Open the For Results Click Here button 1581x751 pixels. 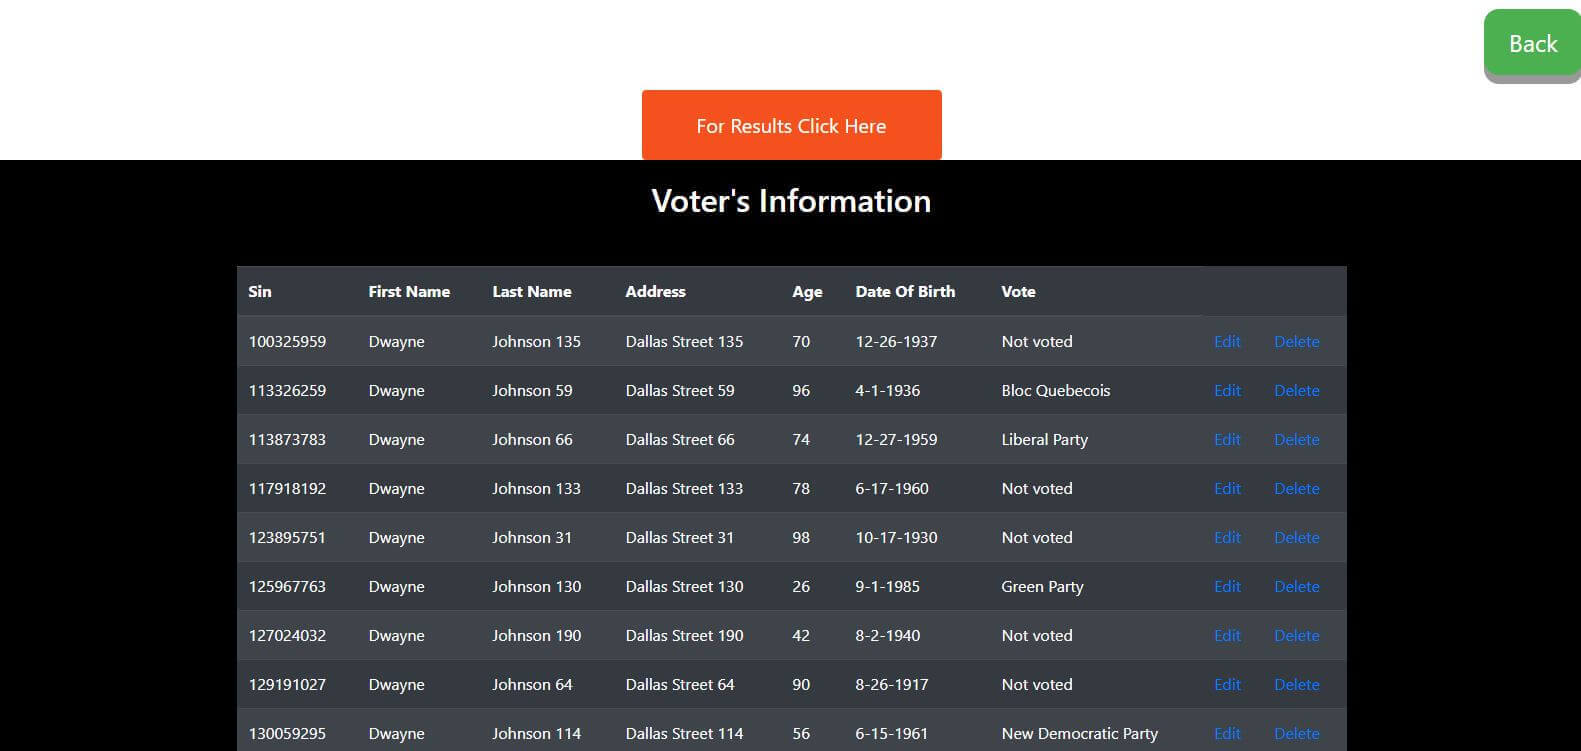[791, 126]
